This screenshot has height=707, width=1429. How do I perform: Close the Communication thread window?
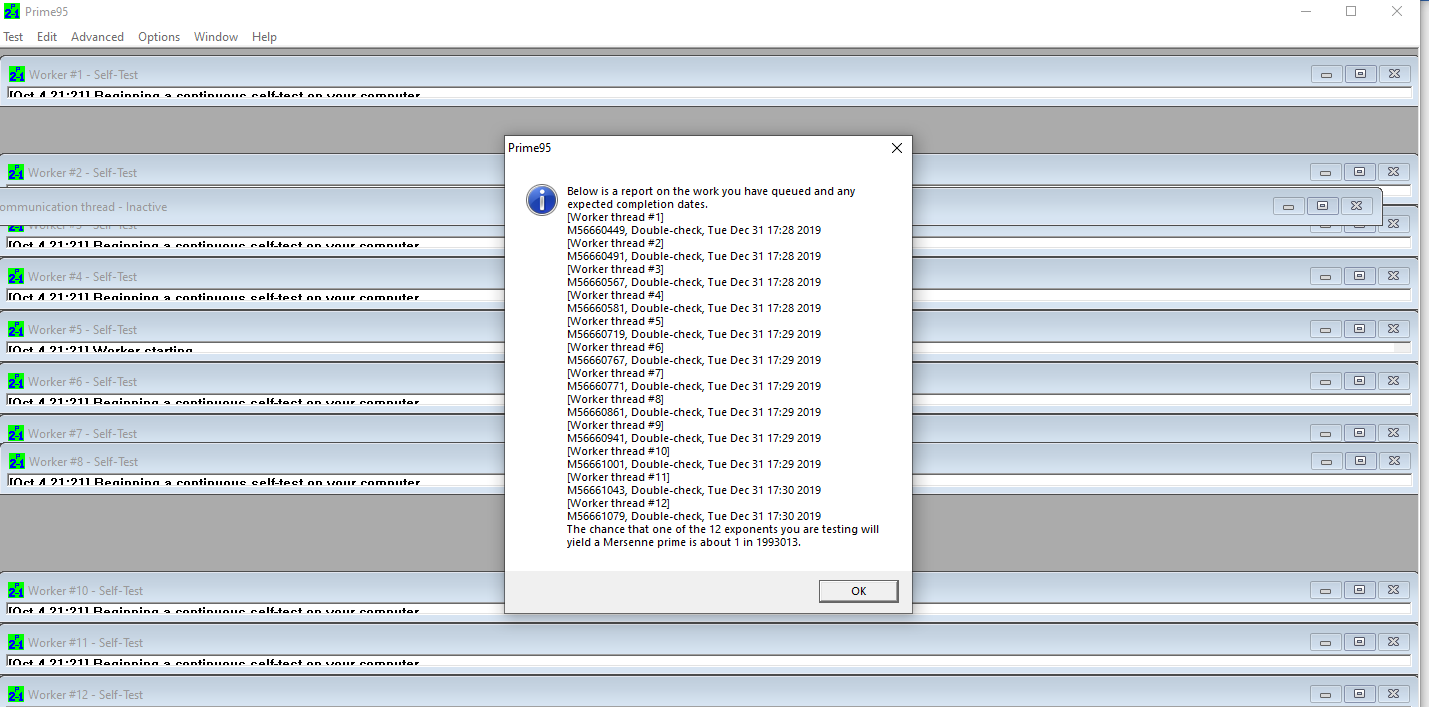coord(1356,206)
